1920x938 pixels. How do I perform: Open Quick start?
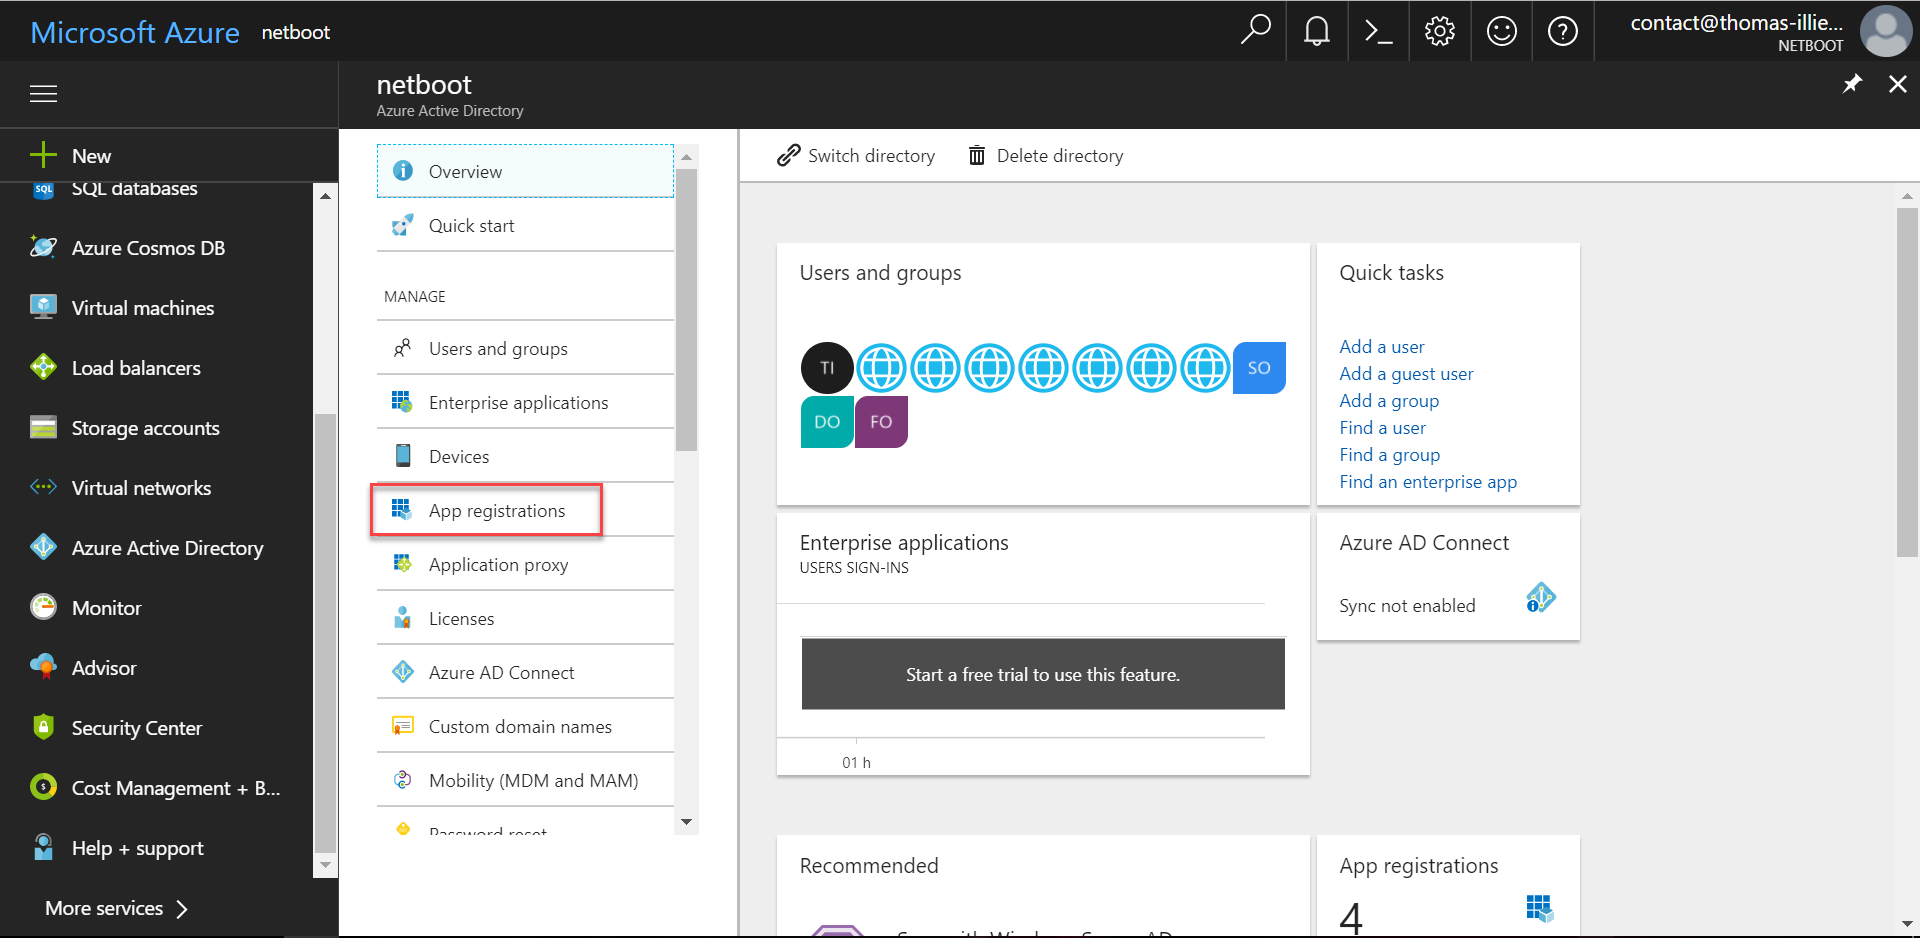coord(525,225)
